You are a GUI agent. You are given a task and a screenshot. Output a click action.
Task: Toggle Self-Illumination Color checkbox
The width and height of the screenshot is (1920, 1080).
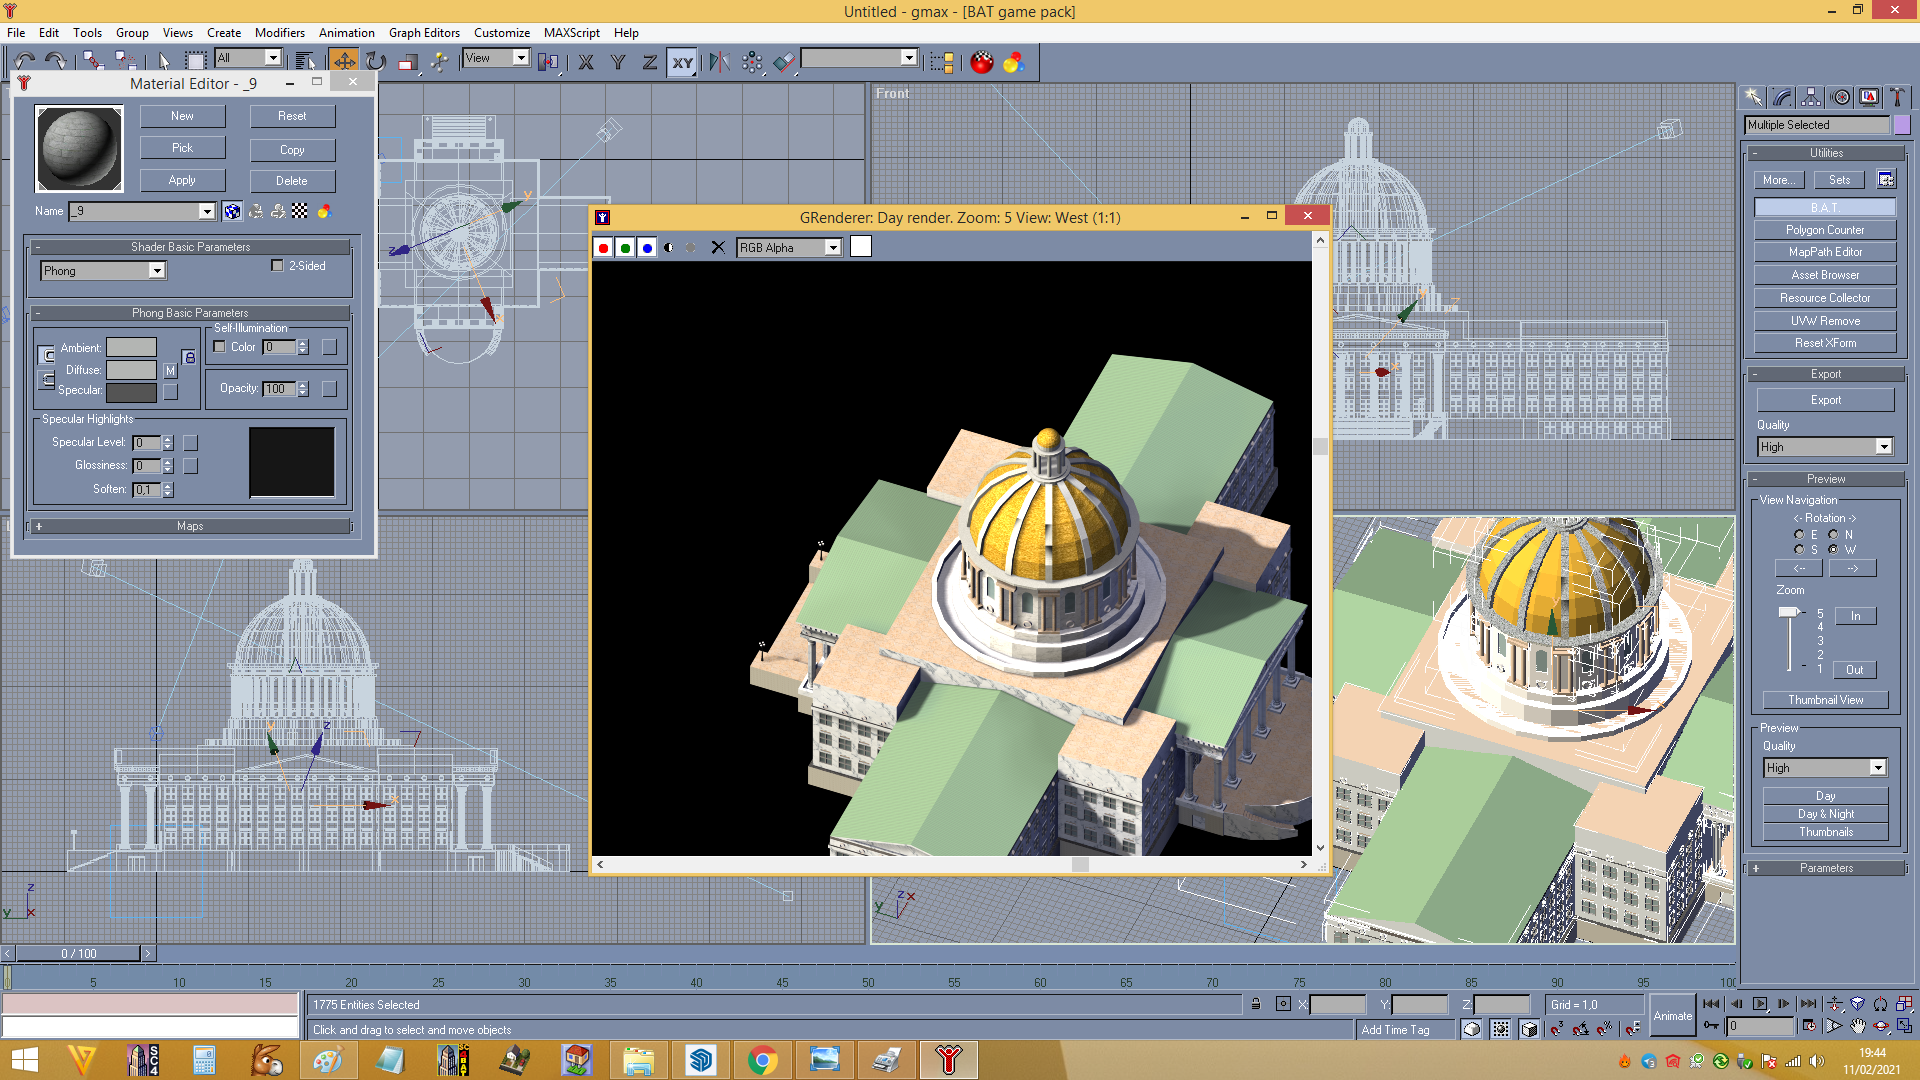point(220,347)
